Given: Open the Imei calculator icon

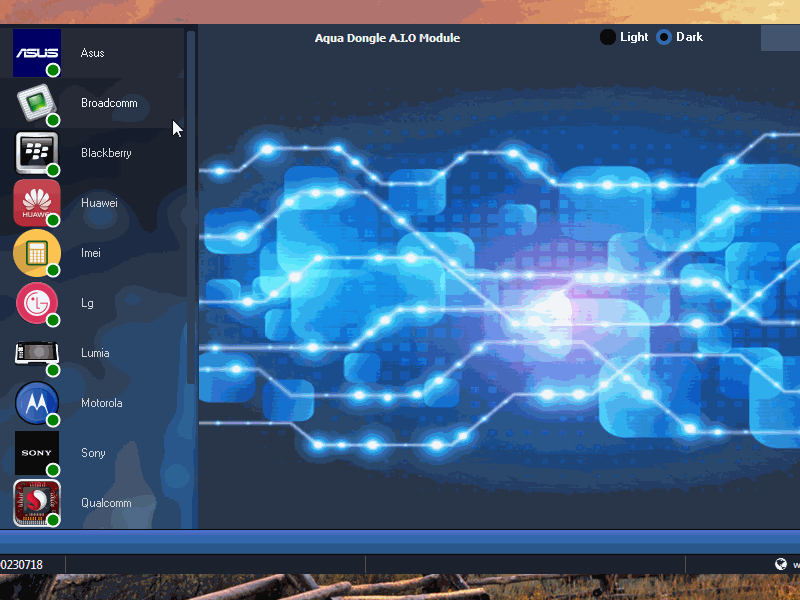Looking at the screenshot, I should click(x=37, y=253).
